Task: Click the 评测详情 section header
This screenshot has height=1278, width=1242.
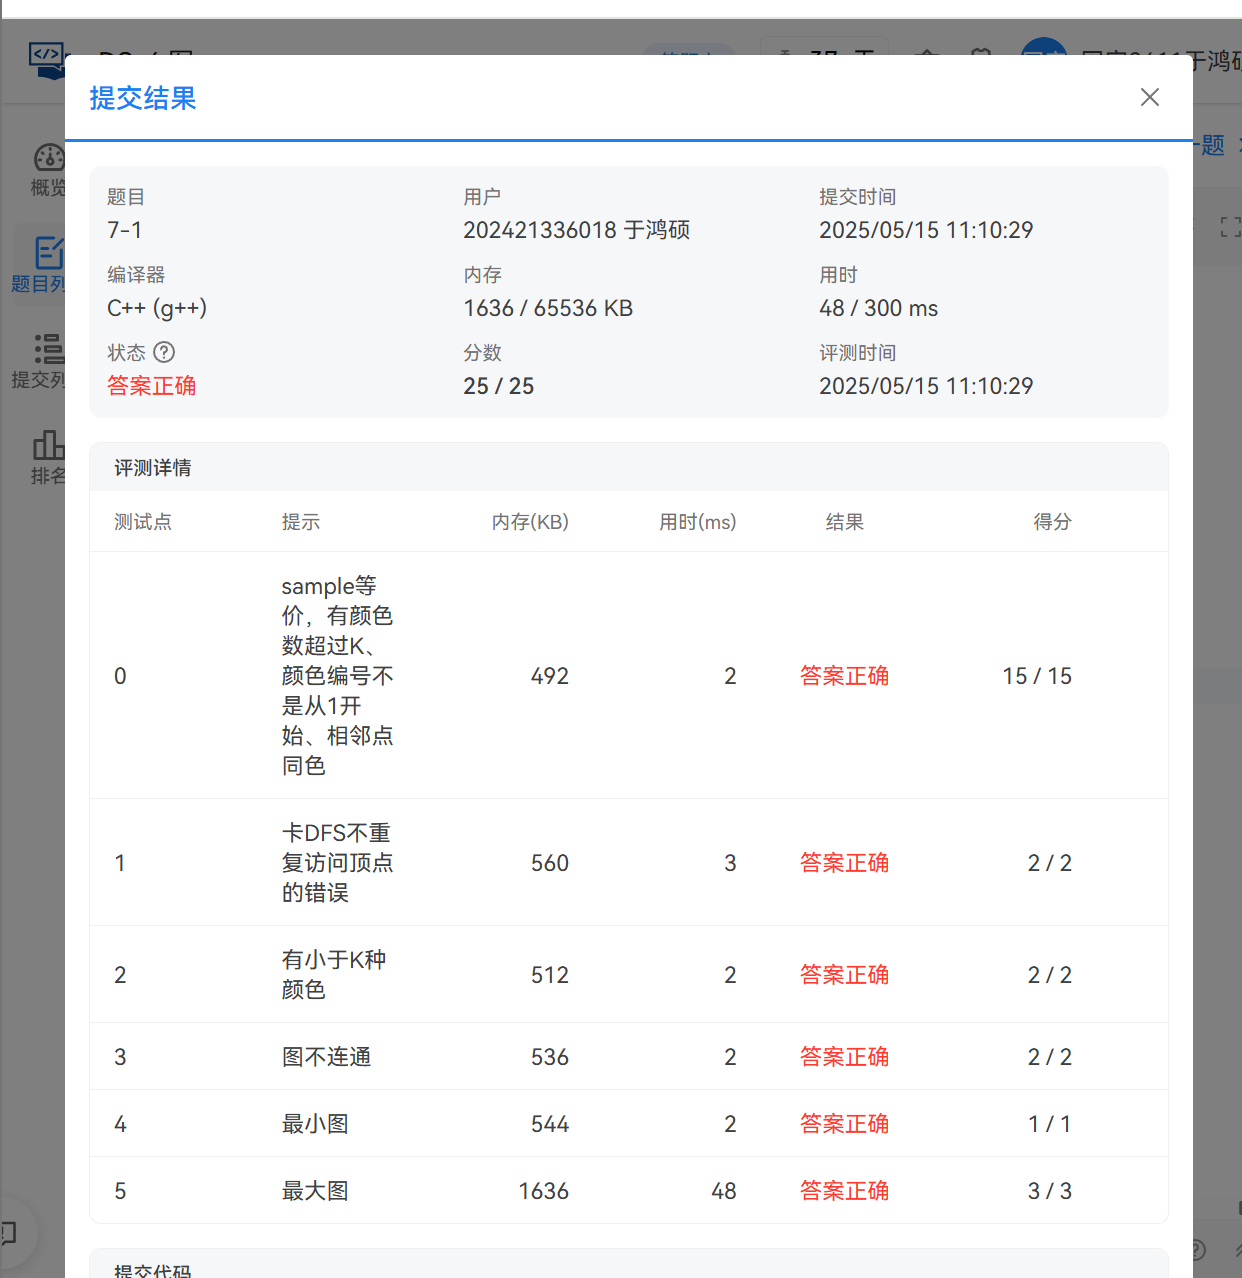Action: pos(153,468)
